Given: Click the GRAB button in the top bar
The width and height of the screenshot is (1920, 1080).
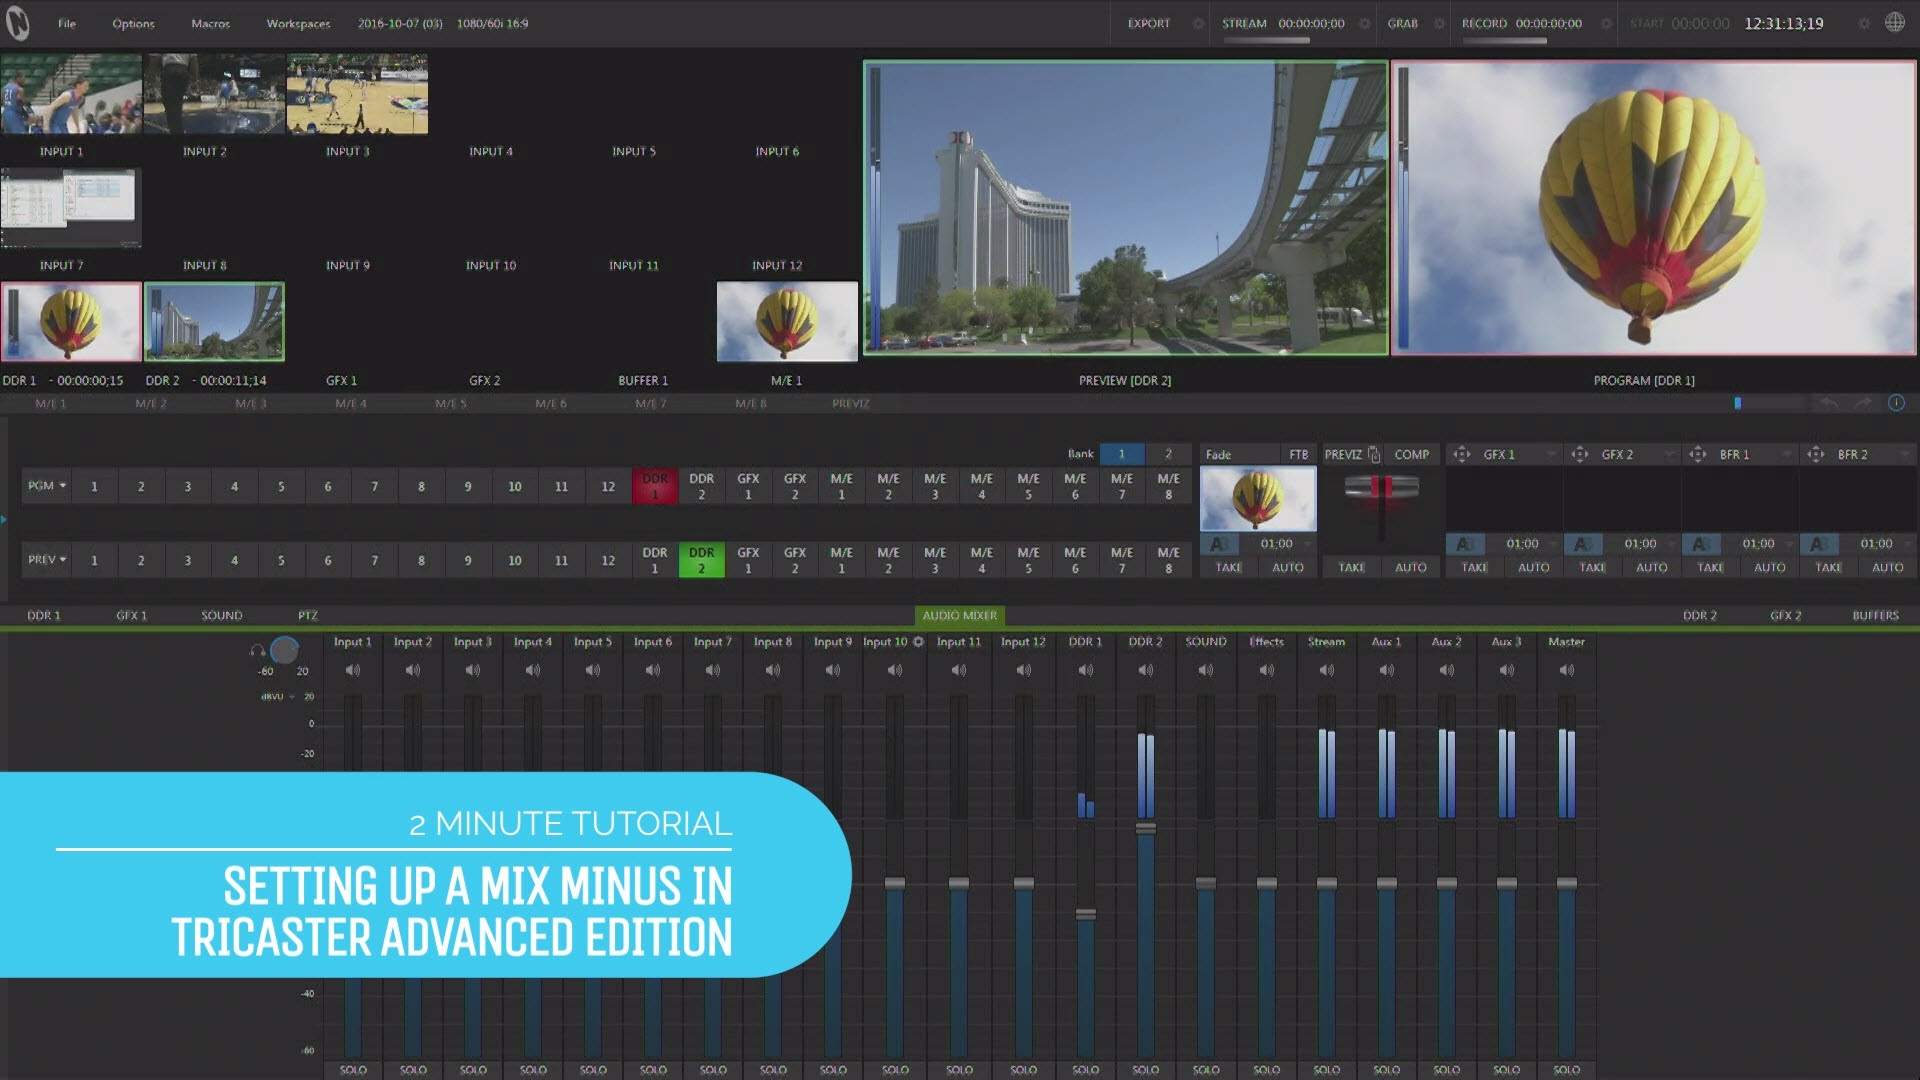Looking at the screenshot, I should (x=1402, y=23).
